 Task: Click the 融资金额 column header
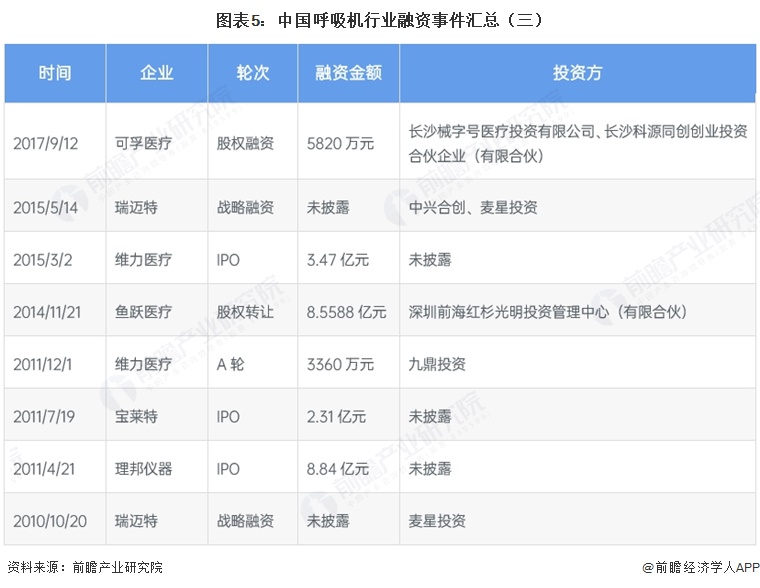[348, 73]
